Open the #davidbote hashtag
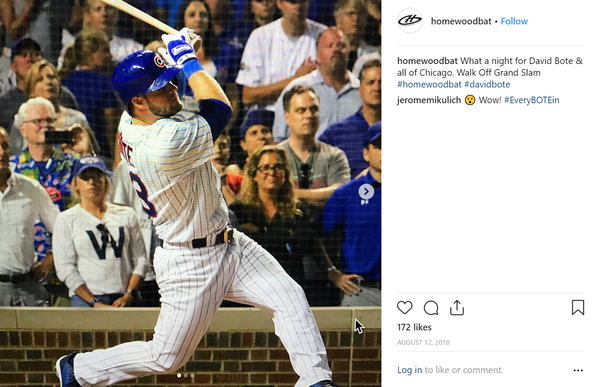 coord(487,84)
